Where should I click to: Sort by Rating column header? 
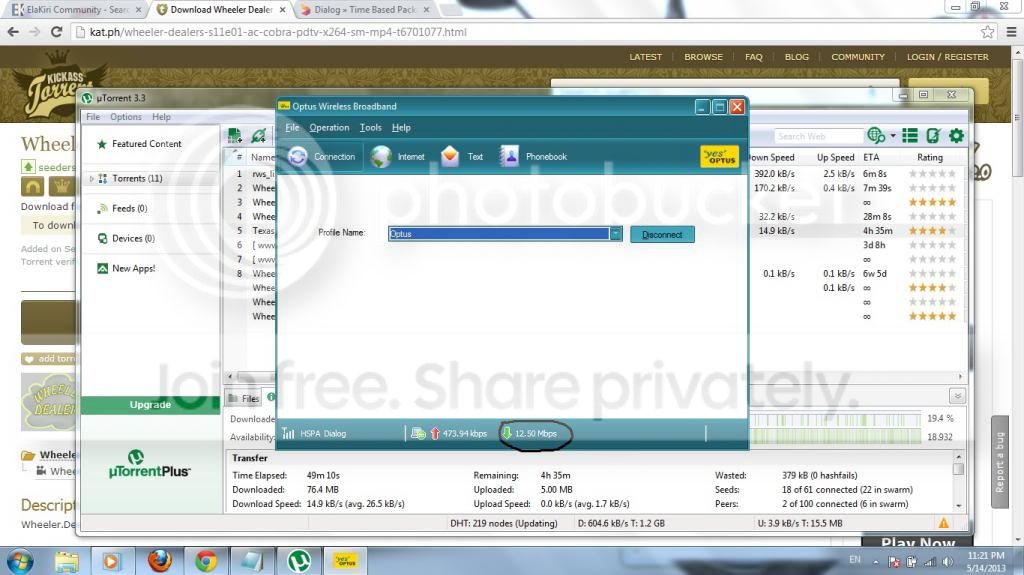(930, 157)
